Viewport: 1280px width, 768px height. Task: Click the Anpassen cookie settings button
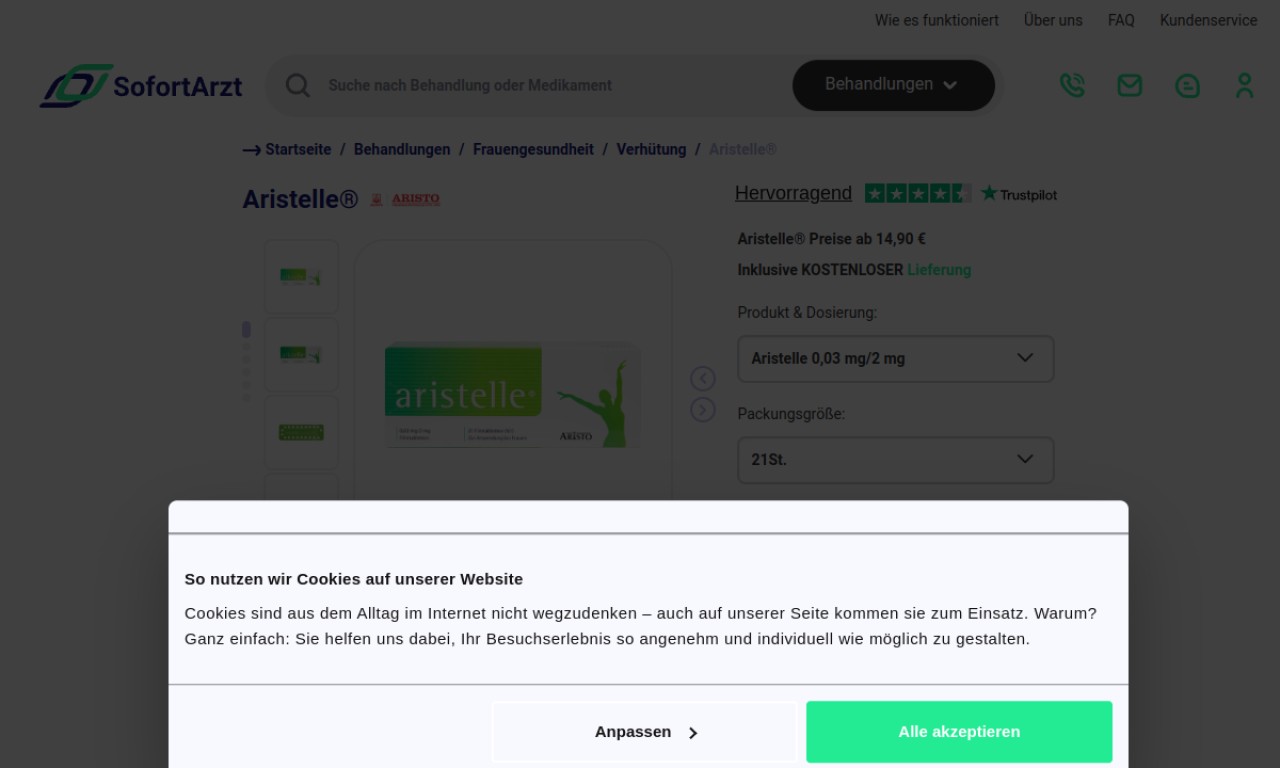pyautogui.click(x=645, y=732)
